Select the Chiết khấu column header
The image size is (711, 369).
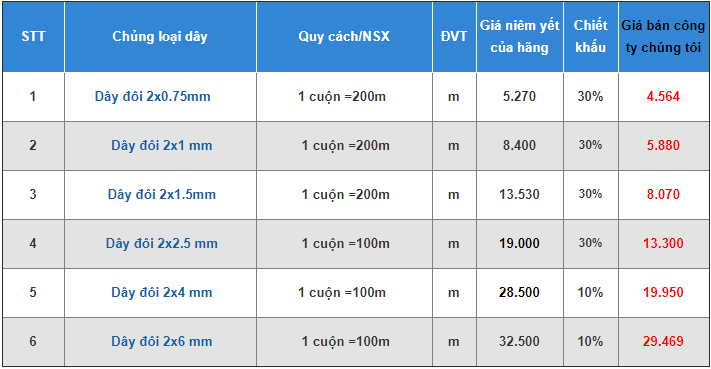590,36
